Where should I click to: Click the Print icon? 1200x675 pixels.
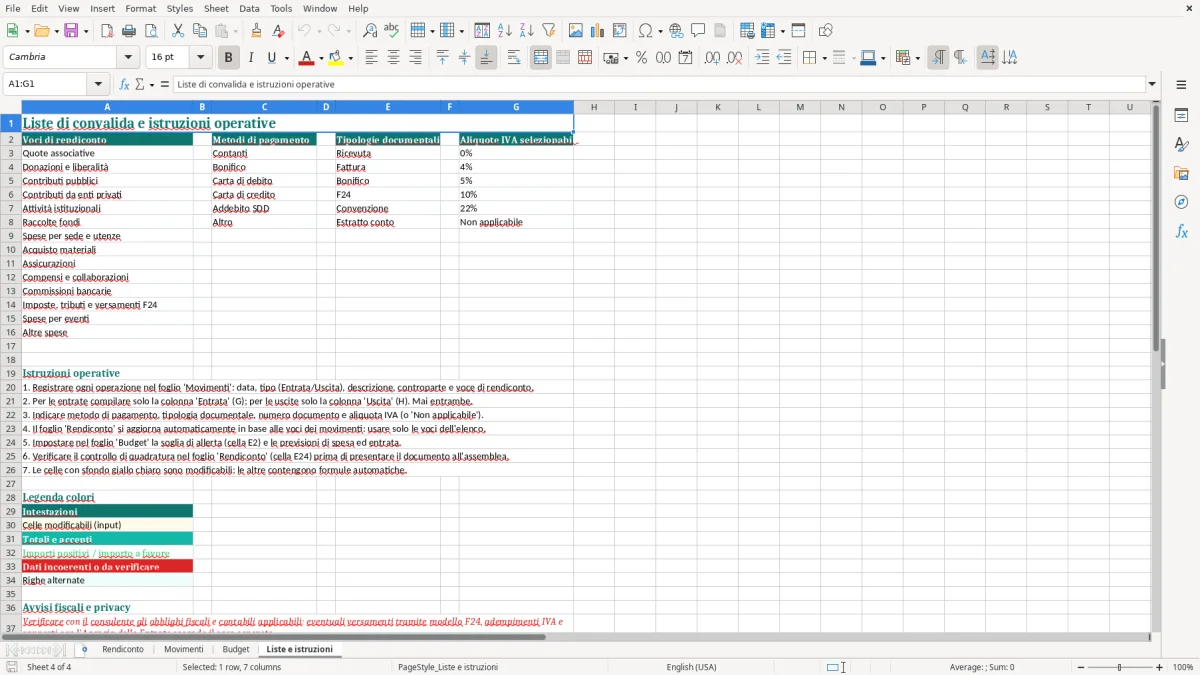pyautogui.click(x=129, y=31)
